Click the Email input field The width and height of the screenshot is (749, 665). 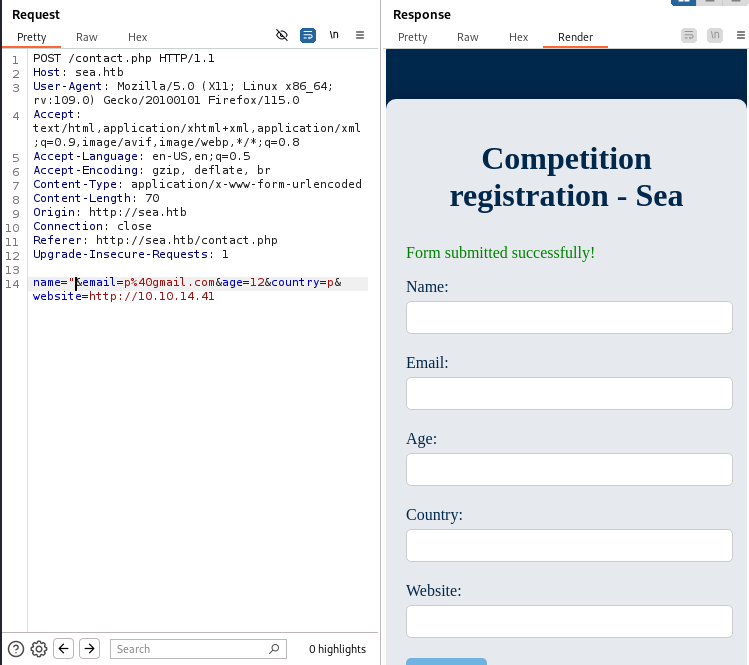coord(569,394)
